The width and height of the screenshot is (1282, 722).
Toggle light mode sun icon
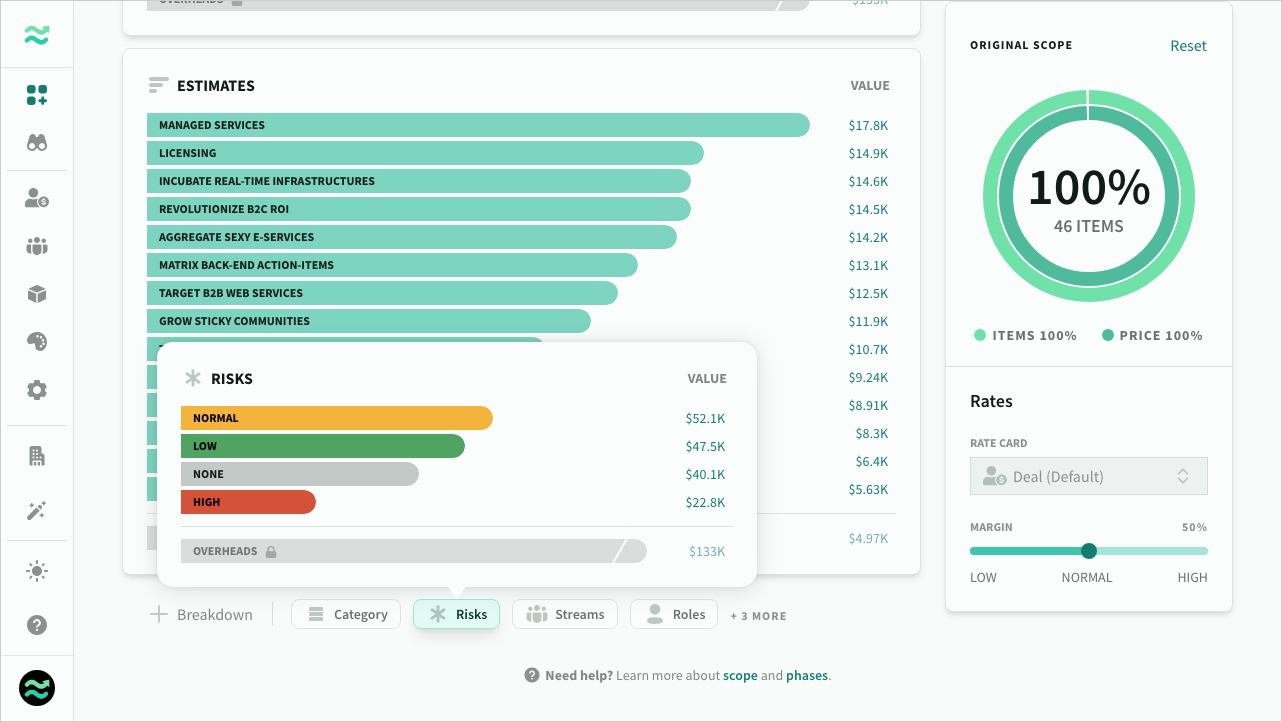37,571
